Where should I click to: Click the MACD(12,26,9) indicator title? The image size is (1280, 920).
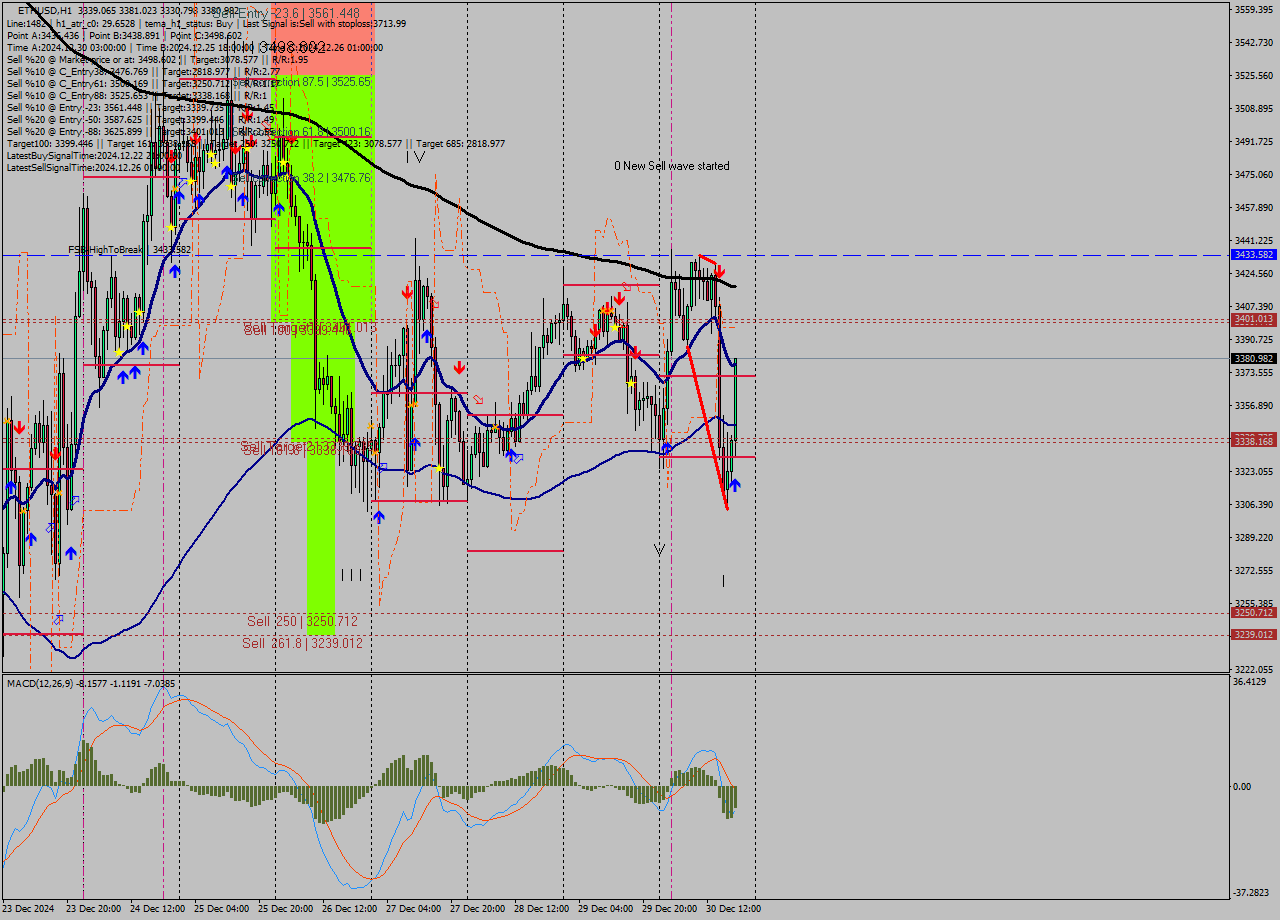click(91, 684)
